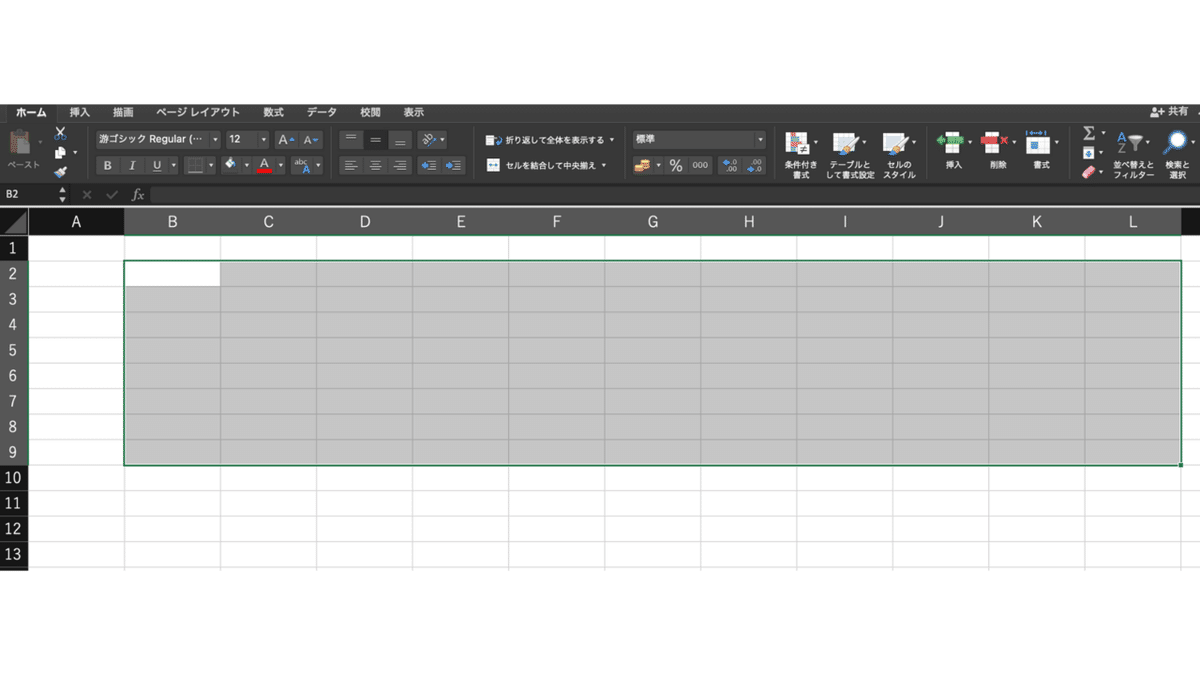
Task: Apply percent style icon
Action: pos(676,165)
